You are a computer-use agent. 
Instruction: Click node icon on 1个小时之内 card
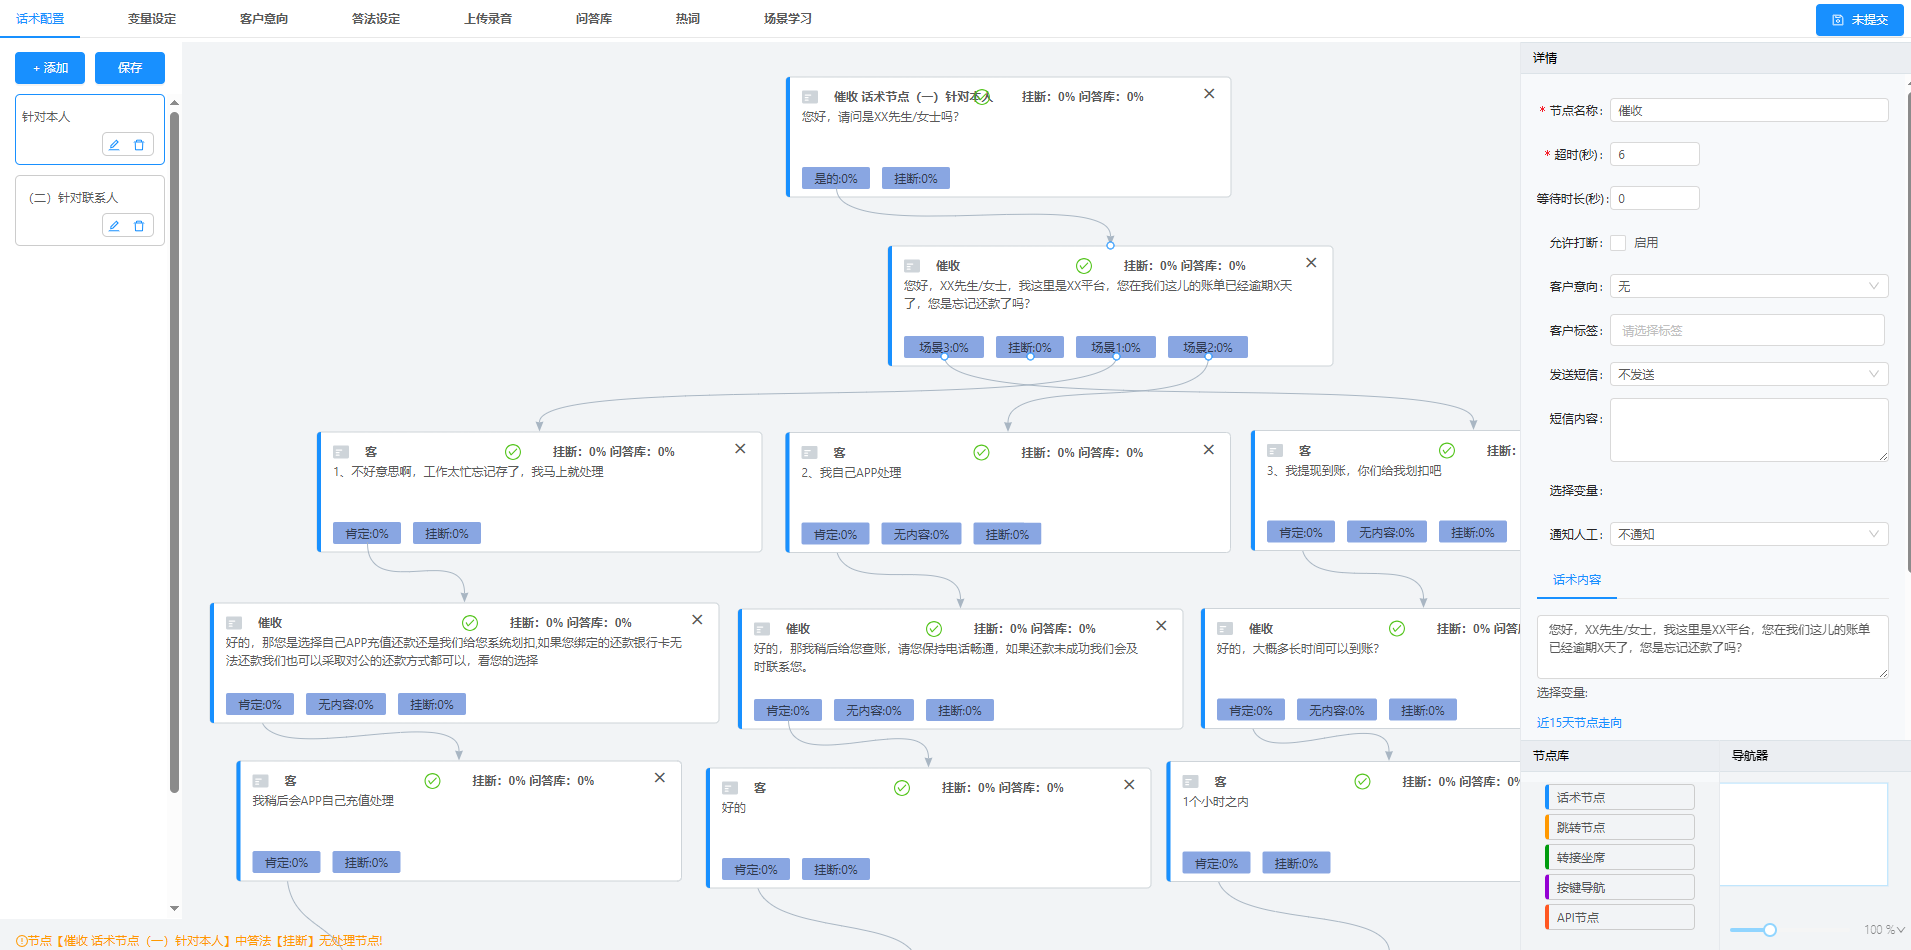[1191, 782]
